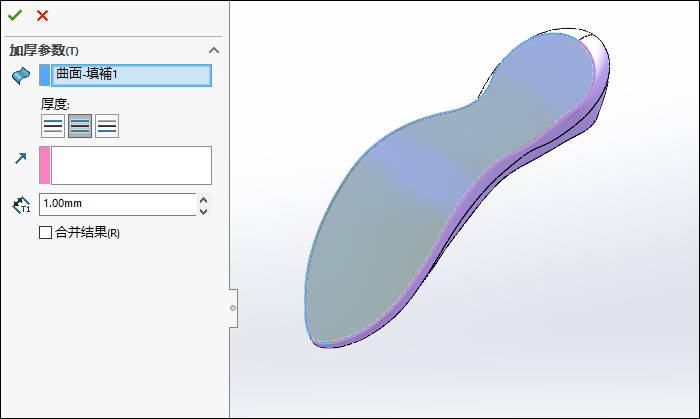Click the 1.00mm thickness value field

pos(117,204)
